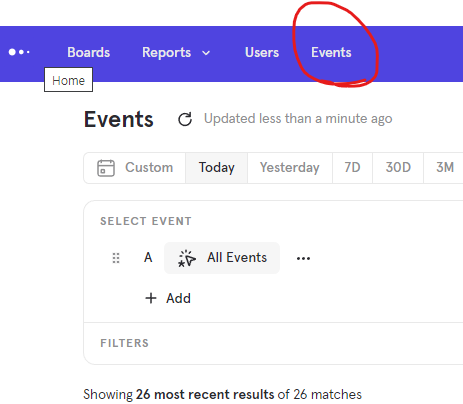Click 'Updated less than a minute ago' text
463x404 pixels.
(298, 119)
